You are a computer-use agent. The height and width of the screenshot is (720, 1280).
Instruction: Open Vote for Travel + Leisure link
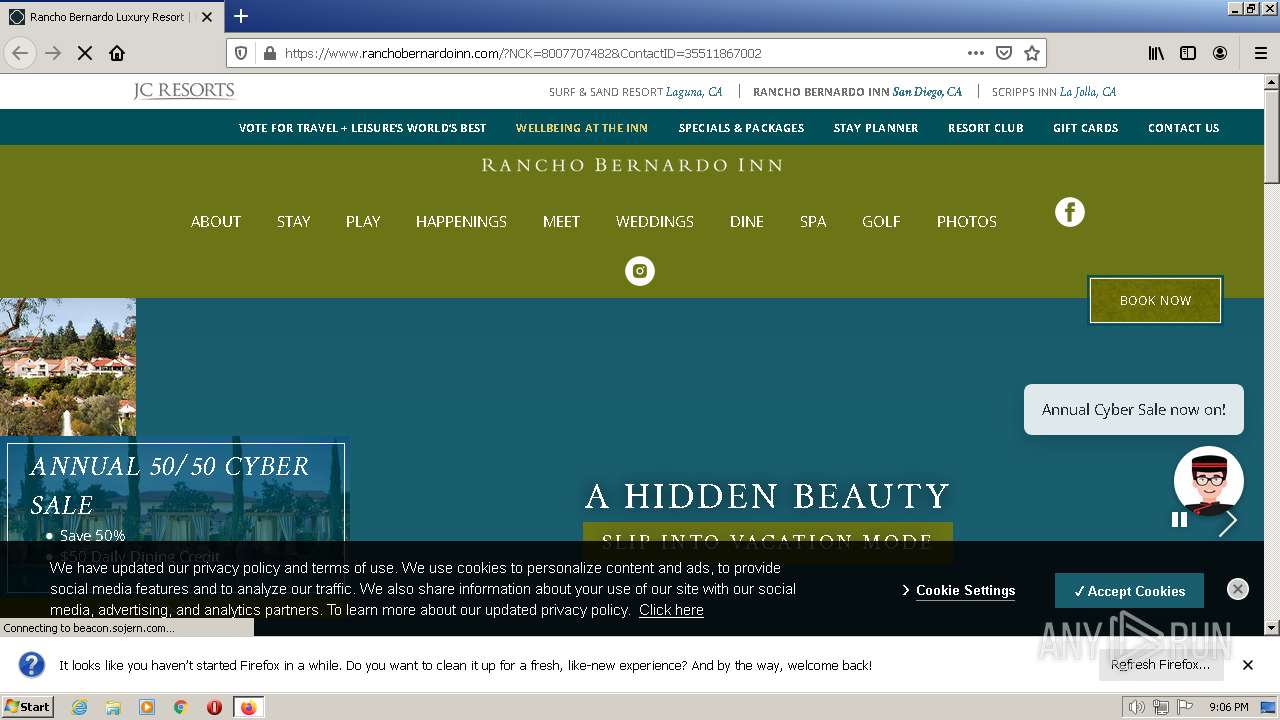coord(362,128)
